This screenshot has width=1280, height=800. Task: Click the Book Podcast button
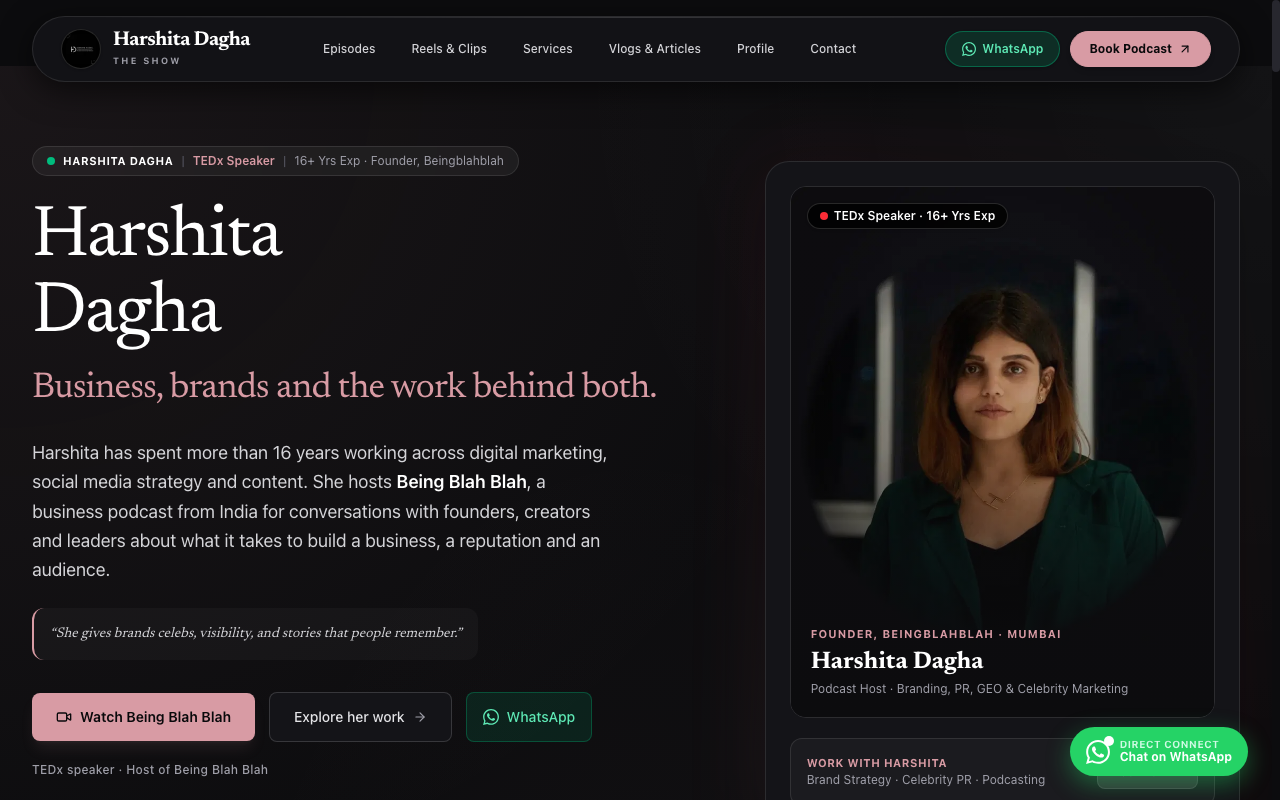point(1140,49)
